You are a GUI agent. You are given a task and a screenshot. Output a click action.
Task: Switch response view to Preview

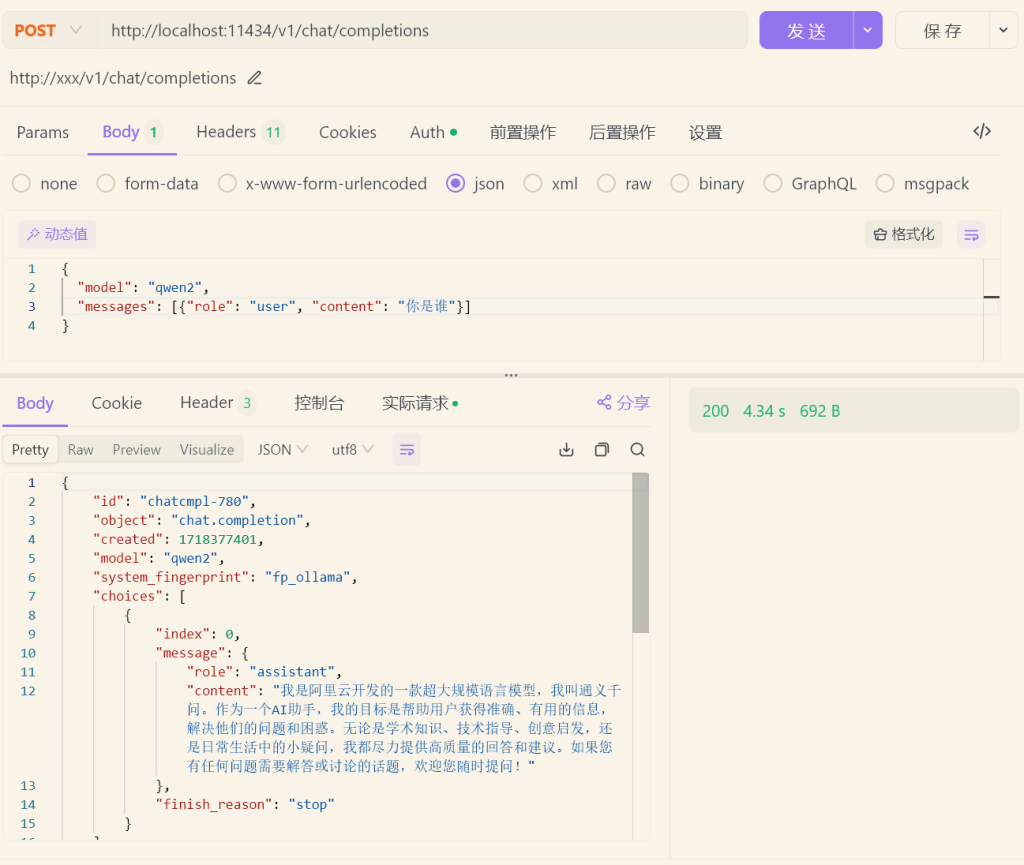coord(136,450)
